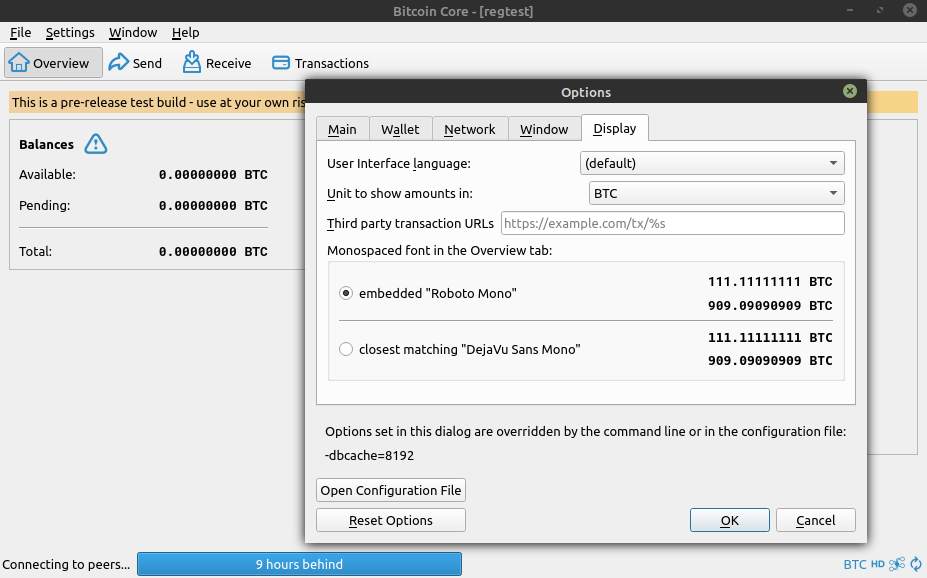This screenshot has width=927, height=578.
Task: Click the Send toolbar icon
Action: 135,62
